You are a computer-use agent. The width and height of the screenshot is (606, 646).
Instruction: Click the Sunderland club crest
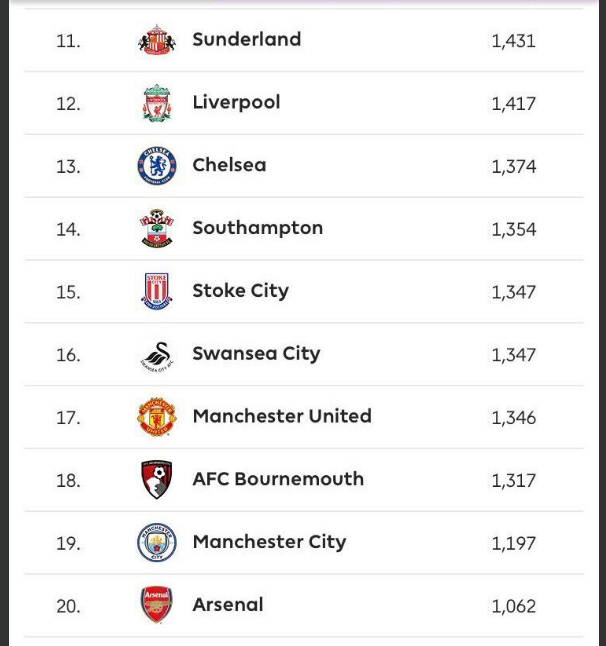[157, 40]
